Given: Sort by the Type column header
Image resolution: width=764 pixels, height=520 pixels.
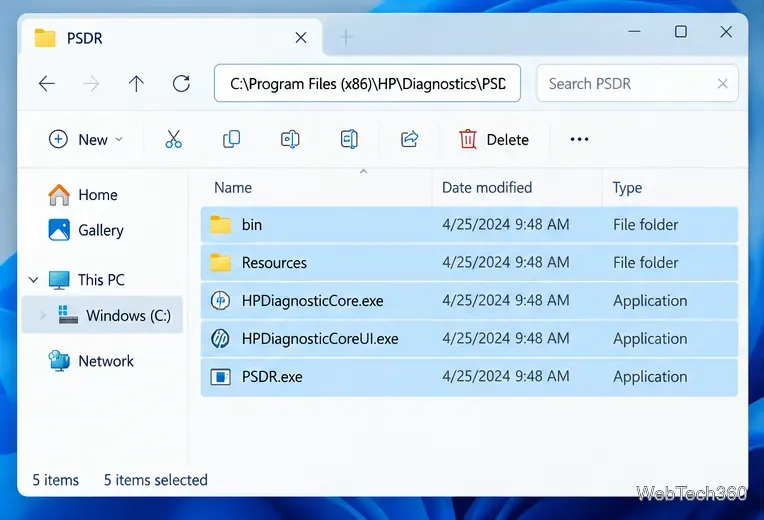Looking at the screenshot, I should [628, 188].
